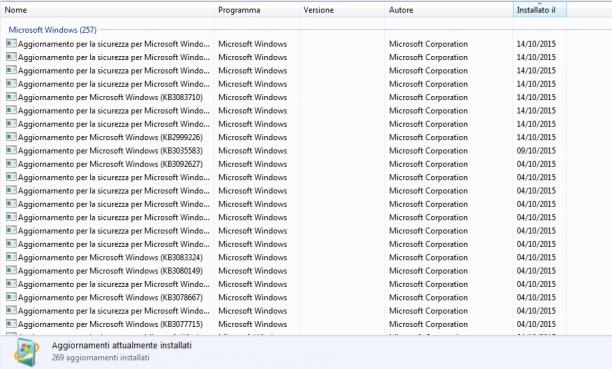Click the '269 aggiornamenti installati' status text

tap(100, 357)
